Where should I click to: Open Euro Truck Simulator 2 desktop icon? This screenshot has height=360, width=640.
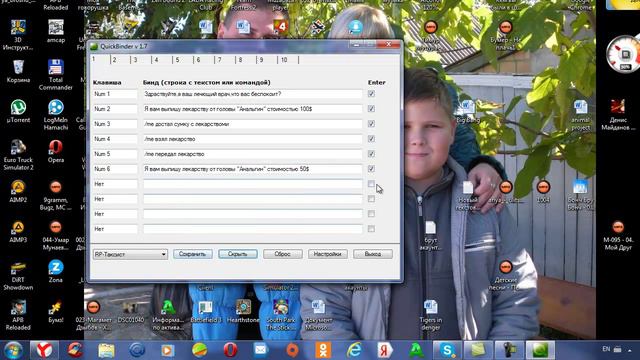18,155
